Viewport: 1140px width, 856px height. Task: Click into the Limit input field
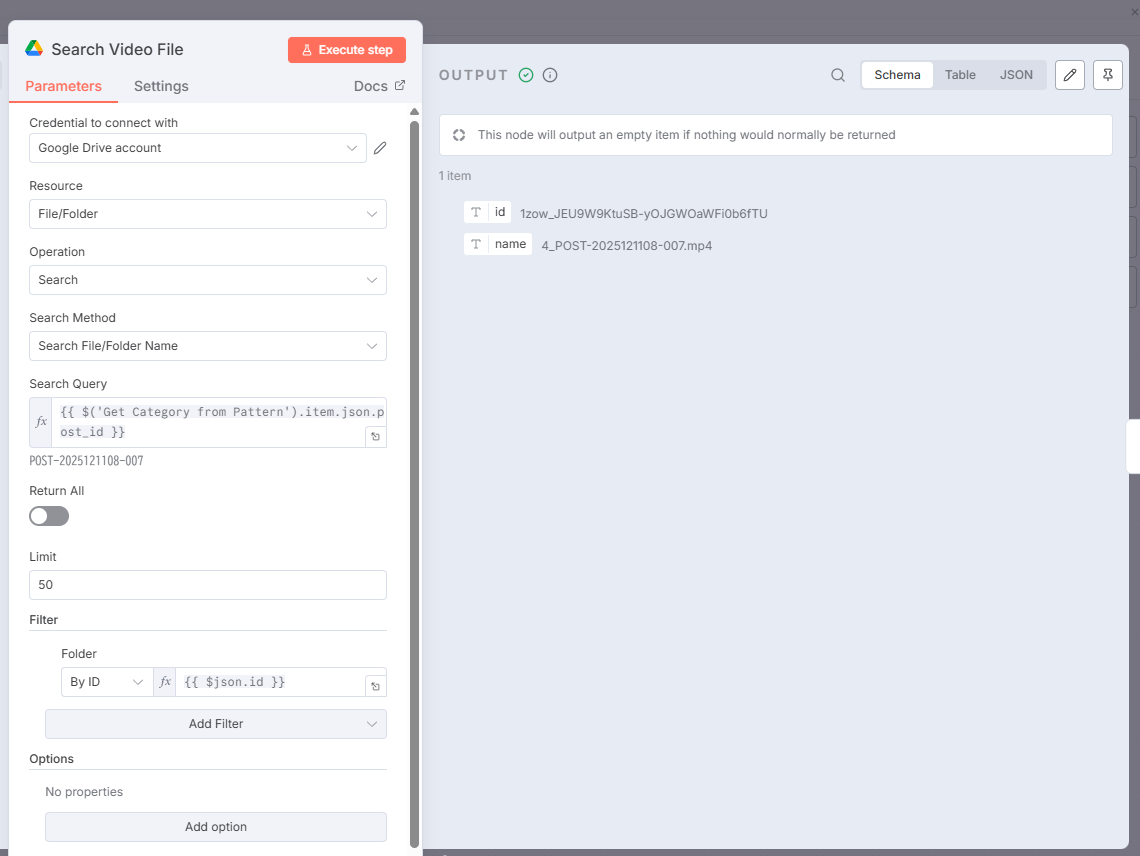[x=208, y=585]
